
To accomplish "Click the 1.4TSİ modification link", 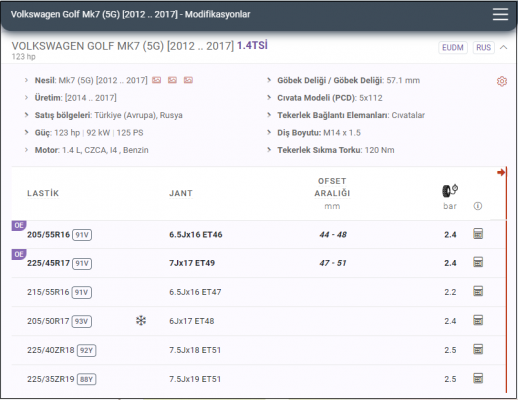I will 252,45.
